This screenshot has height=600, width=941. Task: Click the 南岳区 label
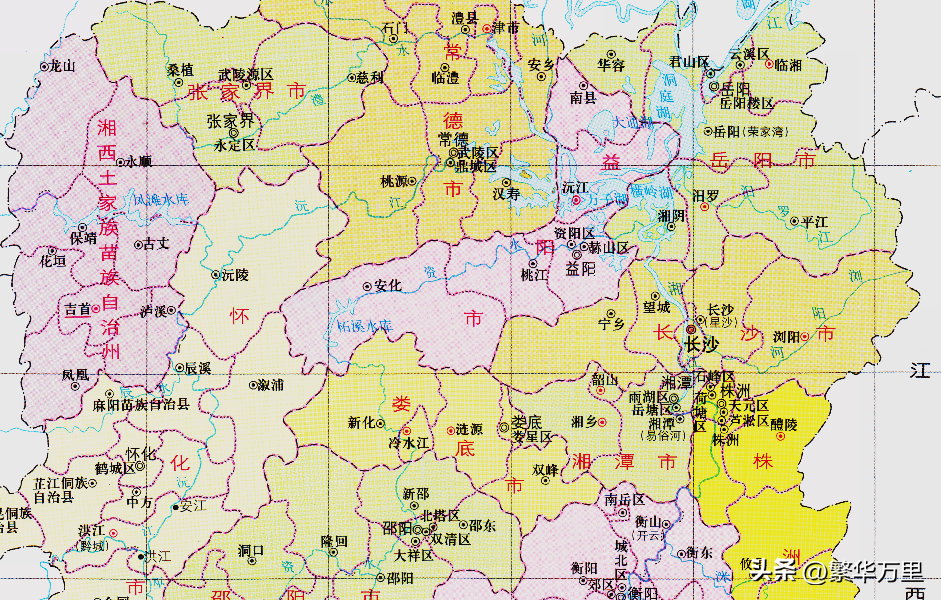pyautogui.click(x=625, y=499)
